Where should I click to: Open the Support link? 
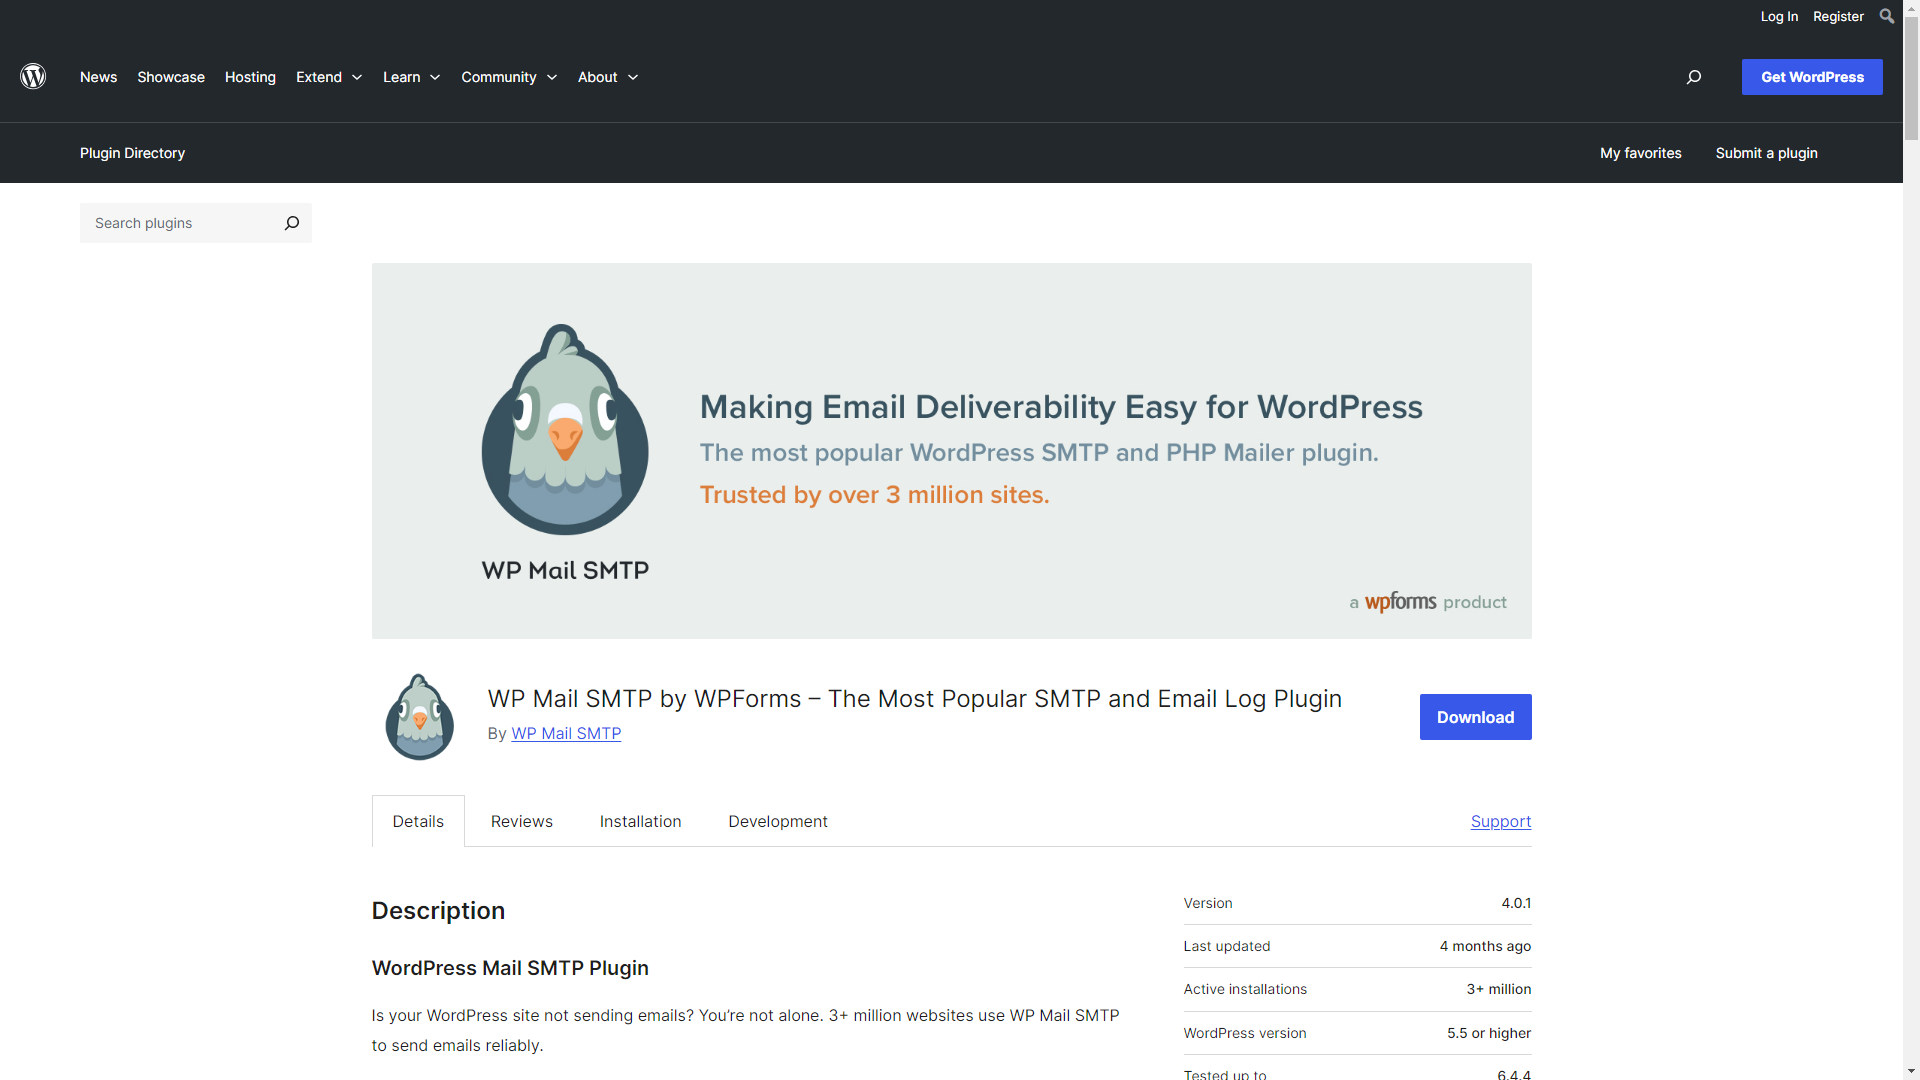[x=1500, y=821]
